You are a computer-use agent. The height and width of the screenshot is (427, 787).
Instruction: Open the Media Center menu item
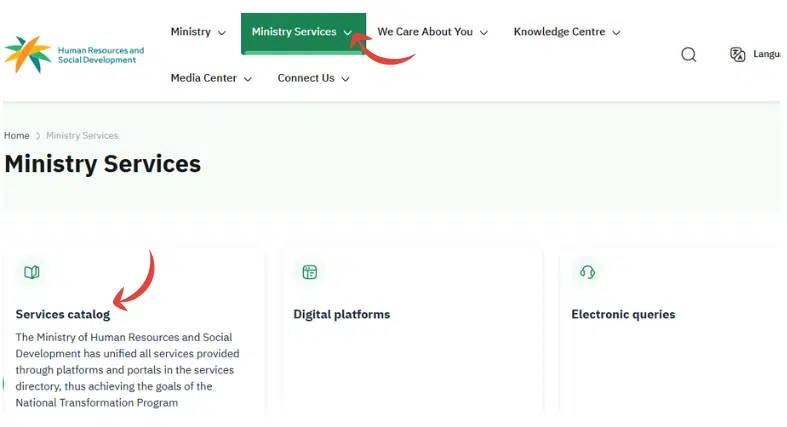[x=202, y=78]
